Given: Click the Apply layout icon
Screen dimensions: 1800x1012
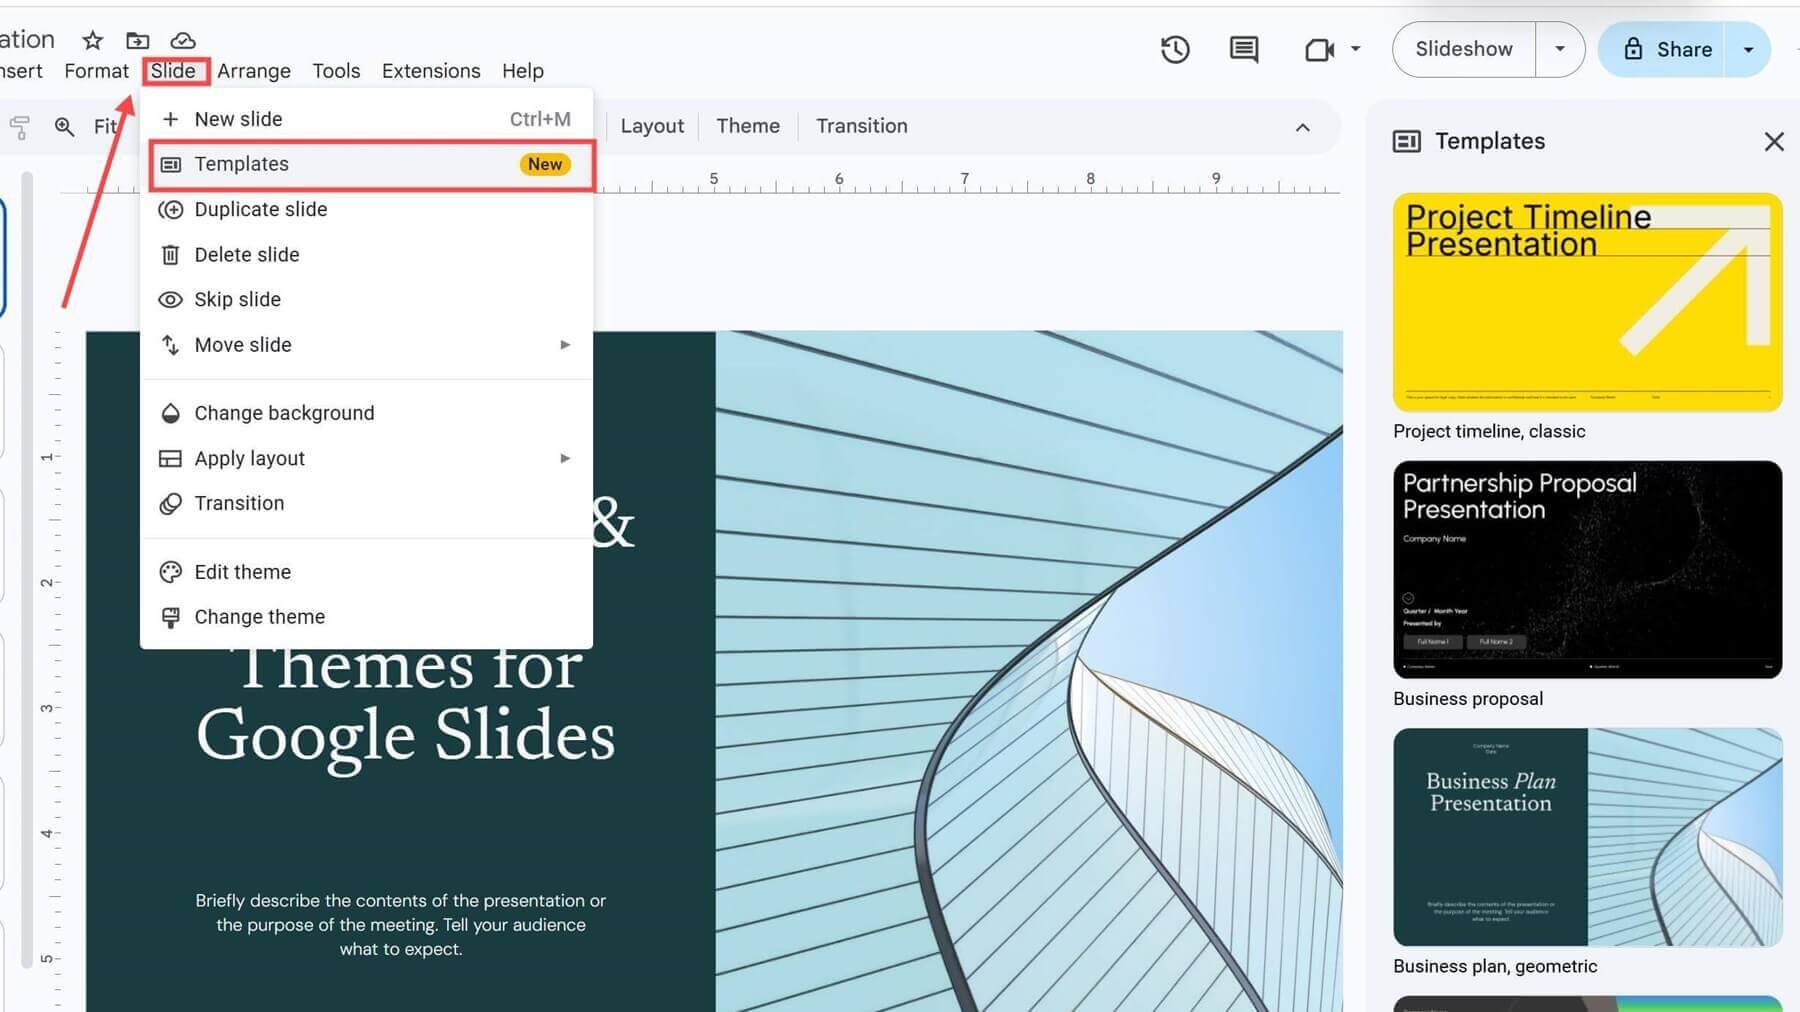Looking at the screenshot, I should (x=171, y=458).
